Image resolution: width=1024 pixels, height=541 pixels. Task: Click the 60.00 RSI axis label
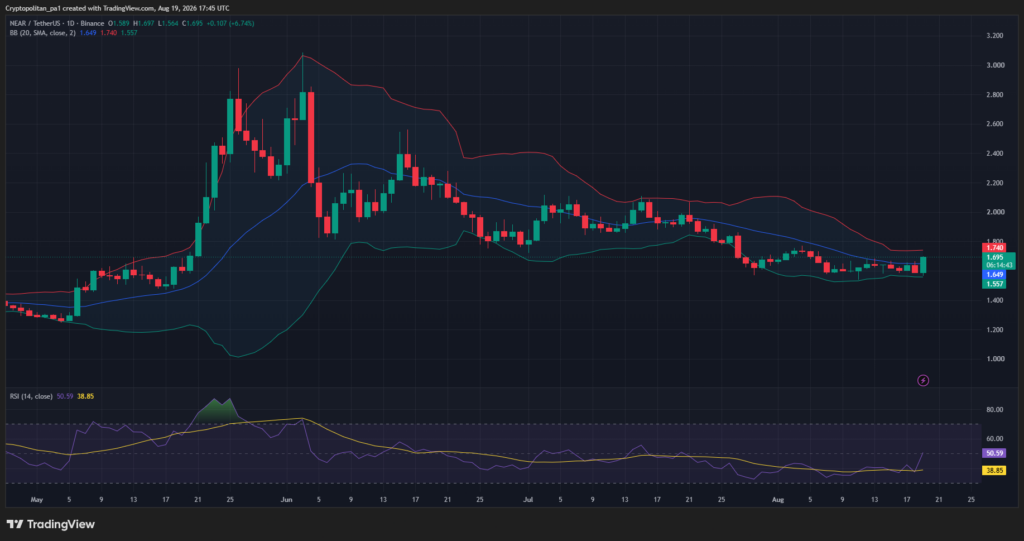[994, 438]
